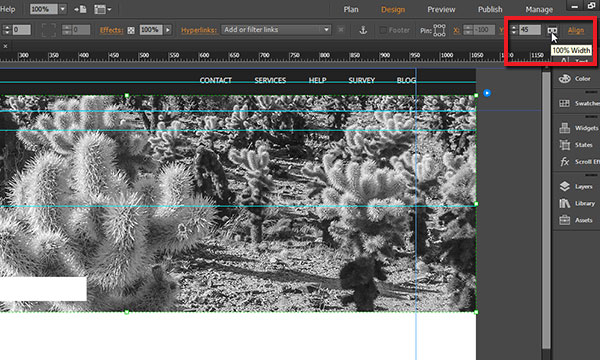Click the CONTACT menu item on canvas
Image resolution: width=600 pixels, height=360 pixels.
click(216, 80)
